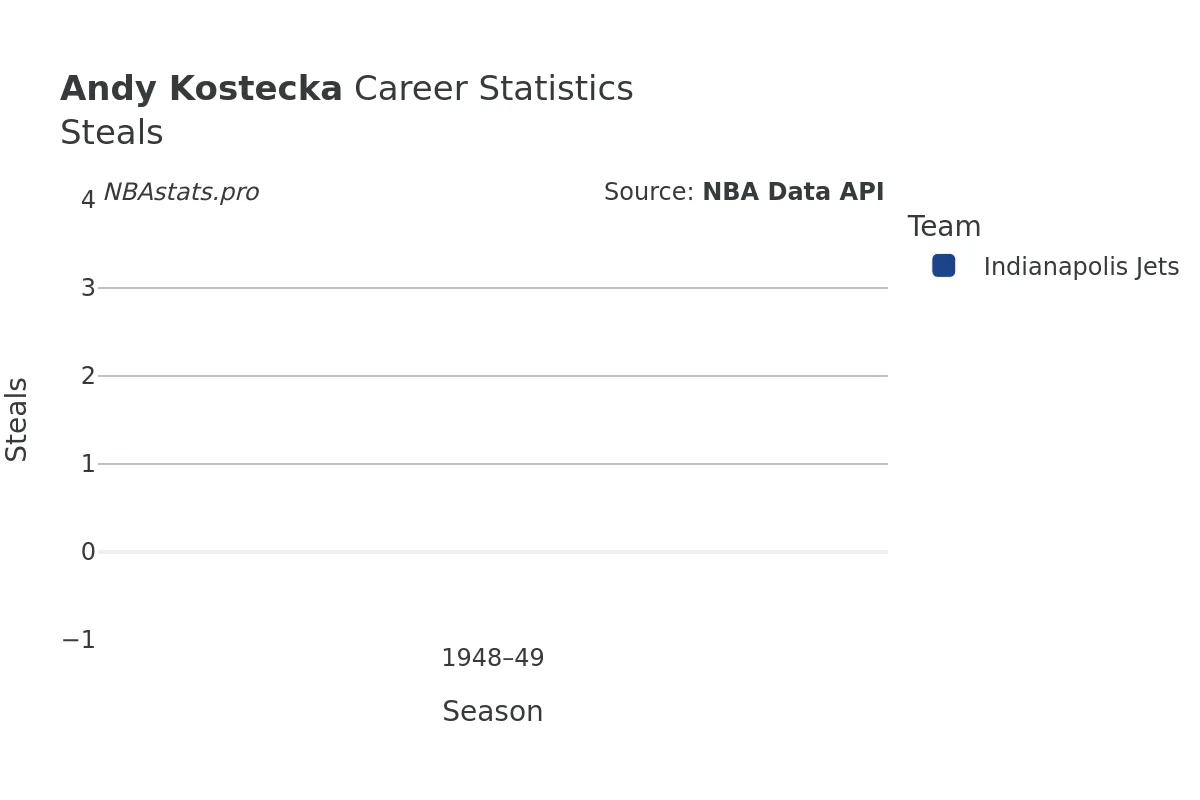Select the Career Statistics title text
This screenshot has height=800, width=1200.
tap(493, 90)
